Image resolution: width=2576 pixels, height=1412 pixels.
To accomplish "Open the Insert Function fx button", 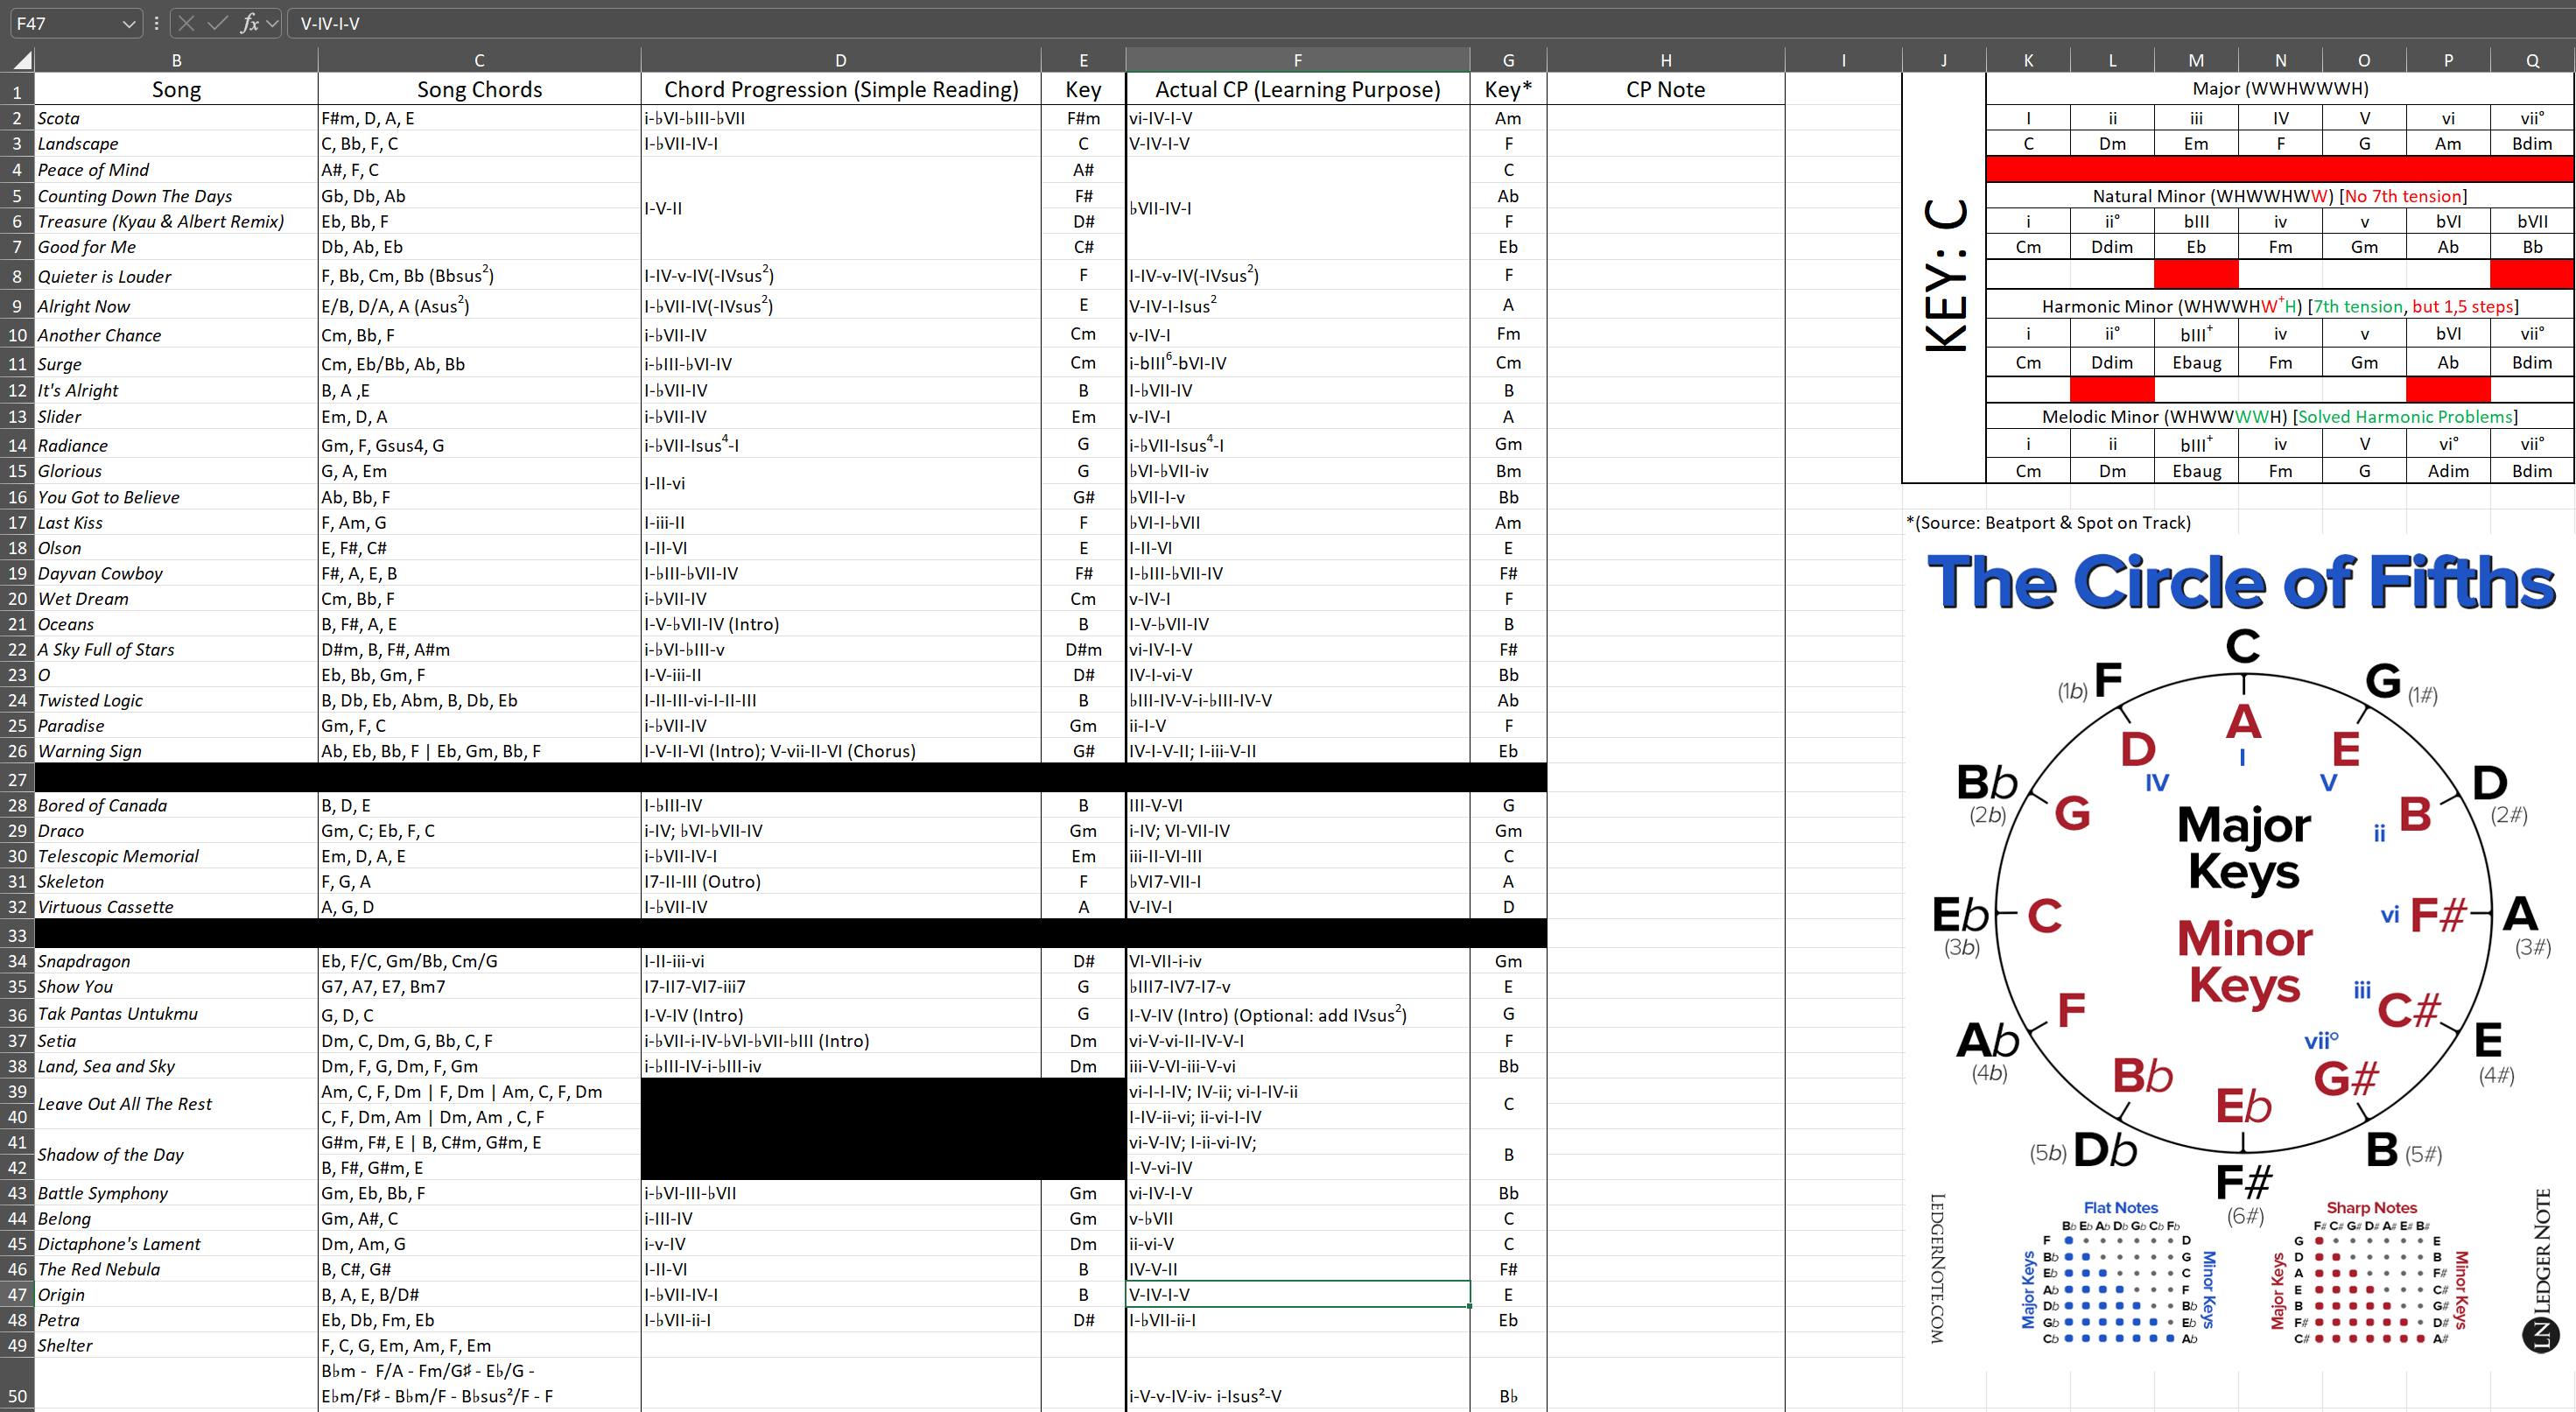I will 250,23.
